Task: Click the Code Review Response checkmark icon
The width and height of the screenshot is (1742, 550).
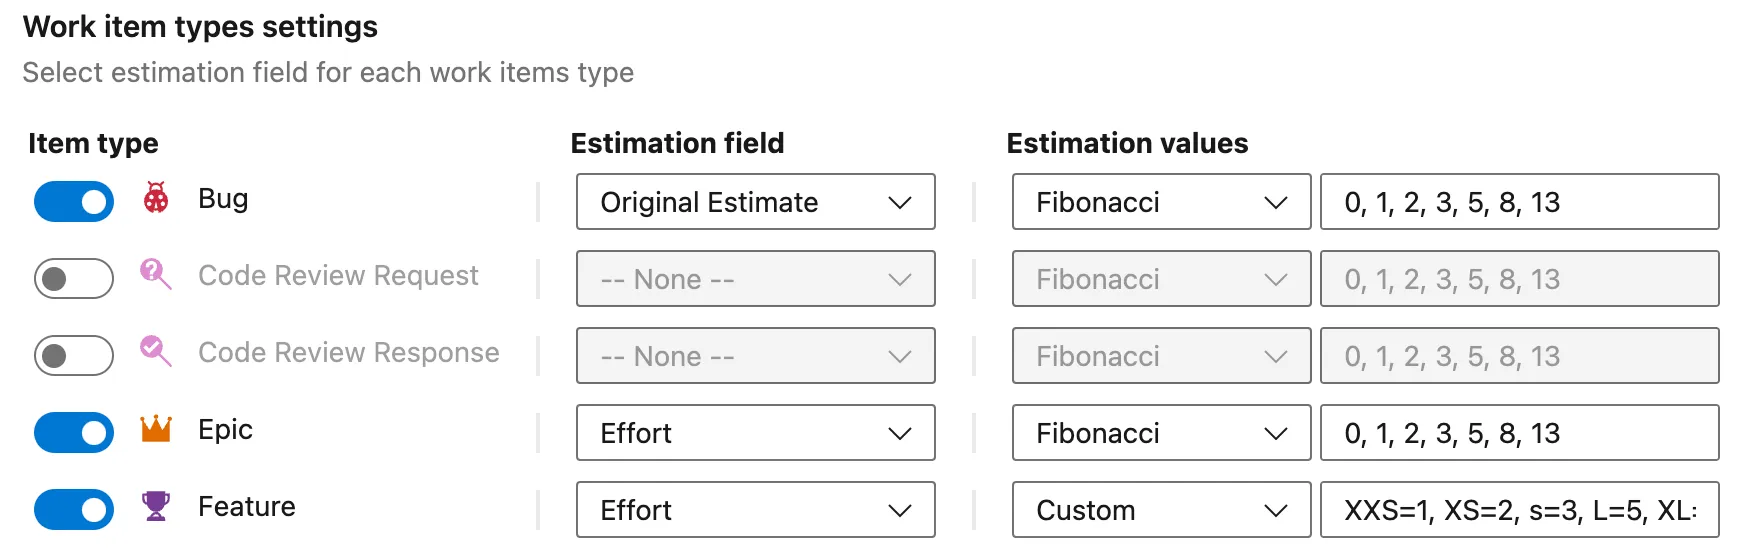Action: click(155, 351)
